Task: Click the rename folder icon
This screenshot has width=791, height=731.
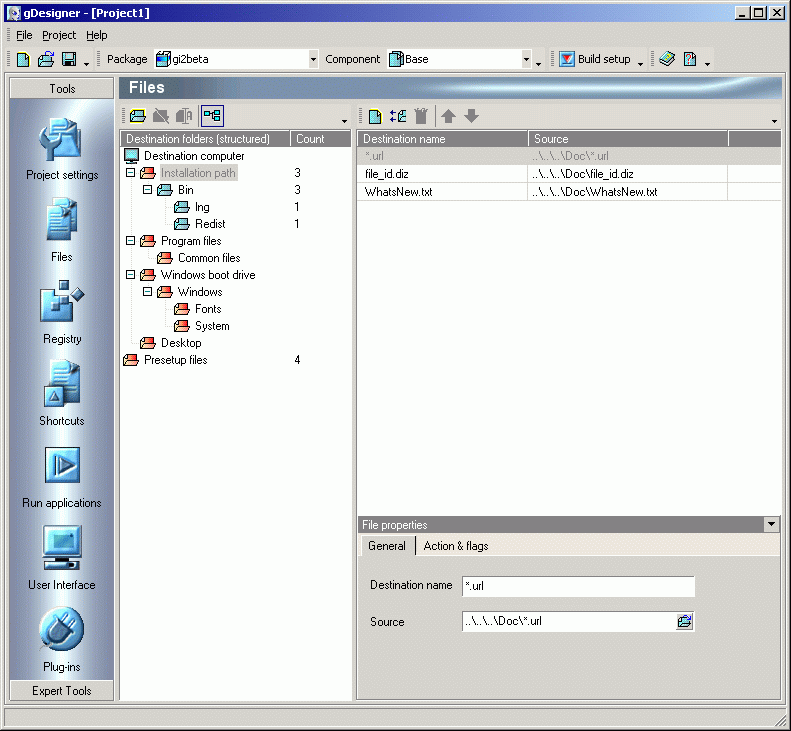Action: point(184,117)
